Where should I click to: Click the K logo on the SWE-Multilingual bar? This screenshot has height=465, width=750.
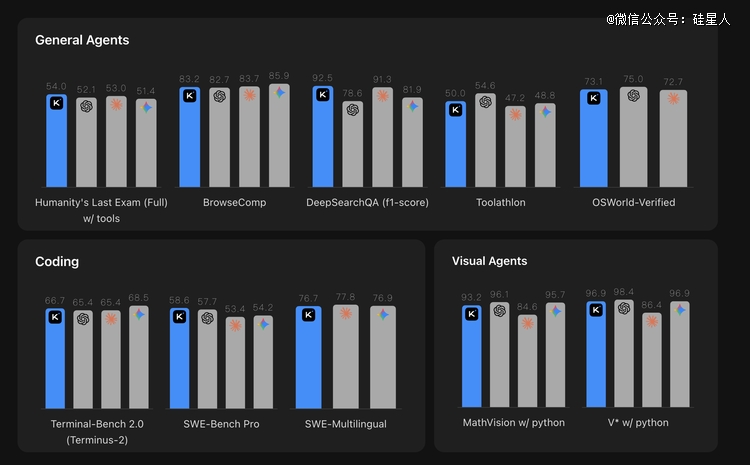coord(308,314)
